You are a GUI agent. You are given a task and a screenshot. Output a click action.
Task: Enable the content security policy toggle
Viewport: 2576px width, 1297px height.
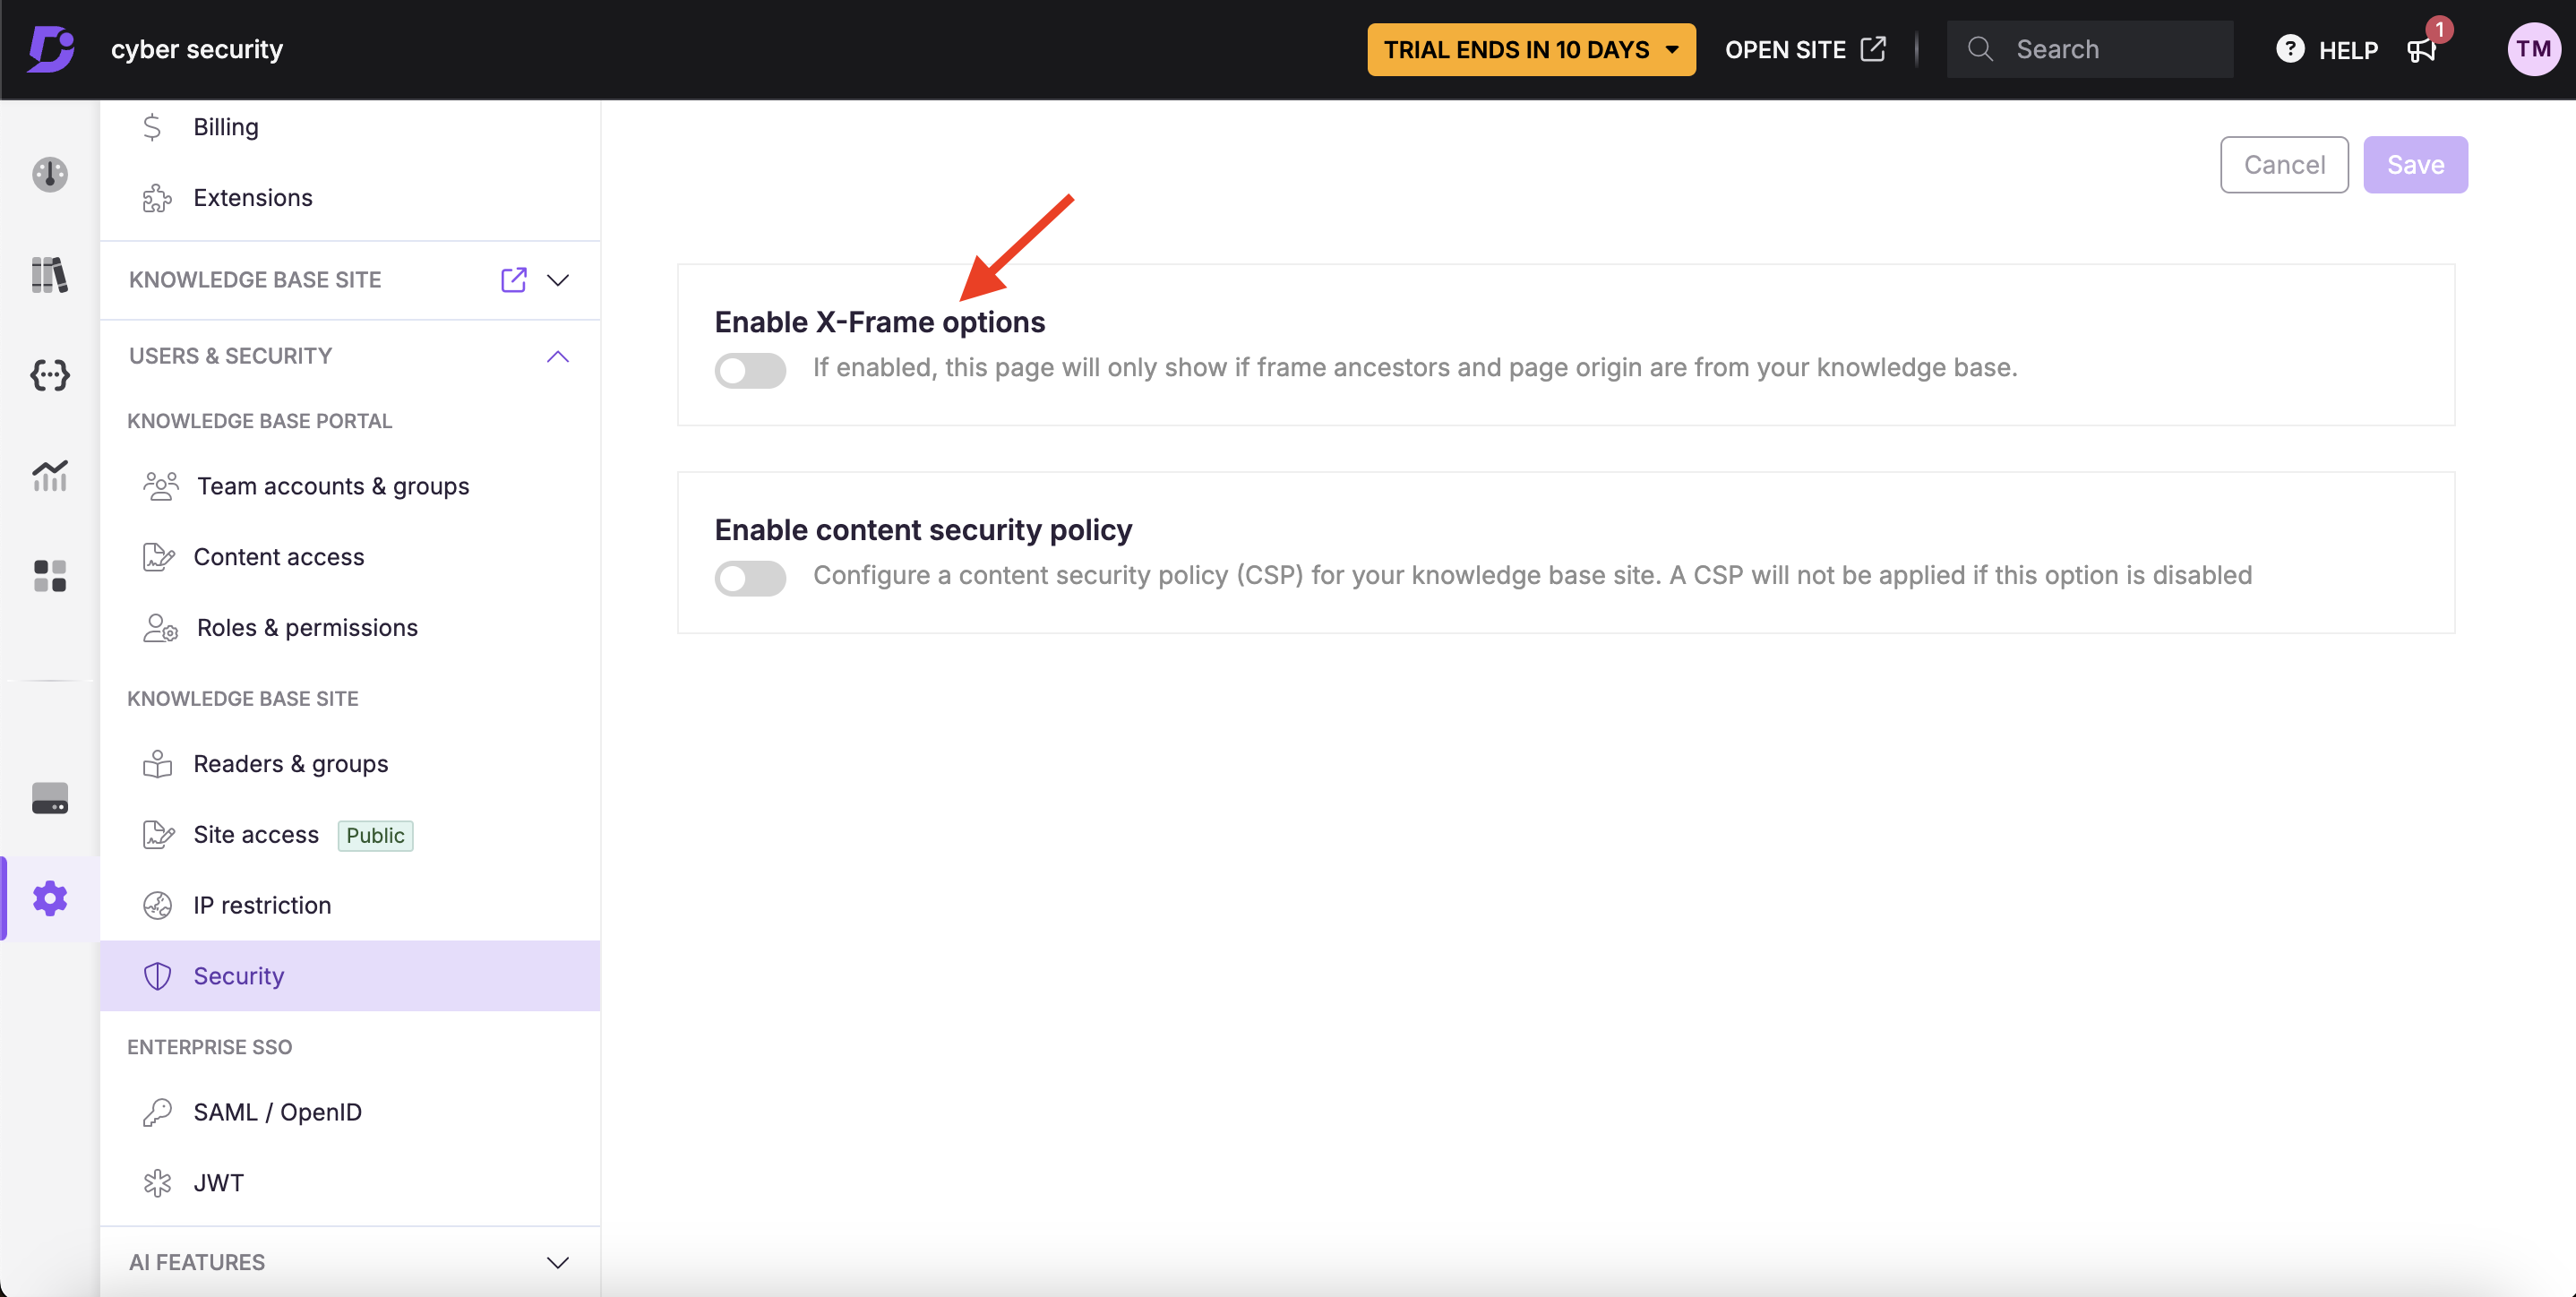tap(750, 578)
